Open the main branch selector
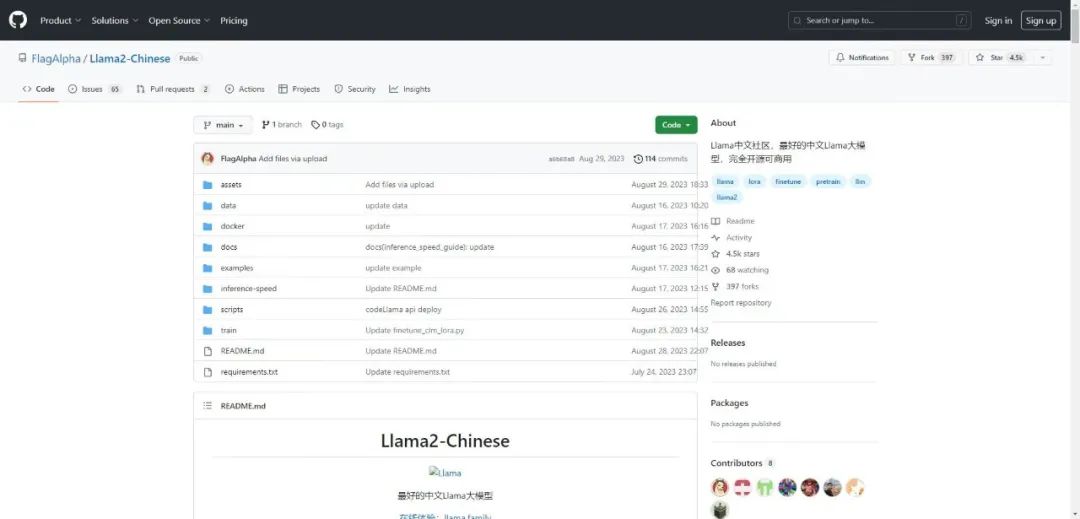Image resolution: width=1080 pixels, height=519 pixels. 223,125
